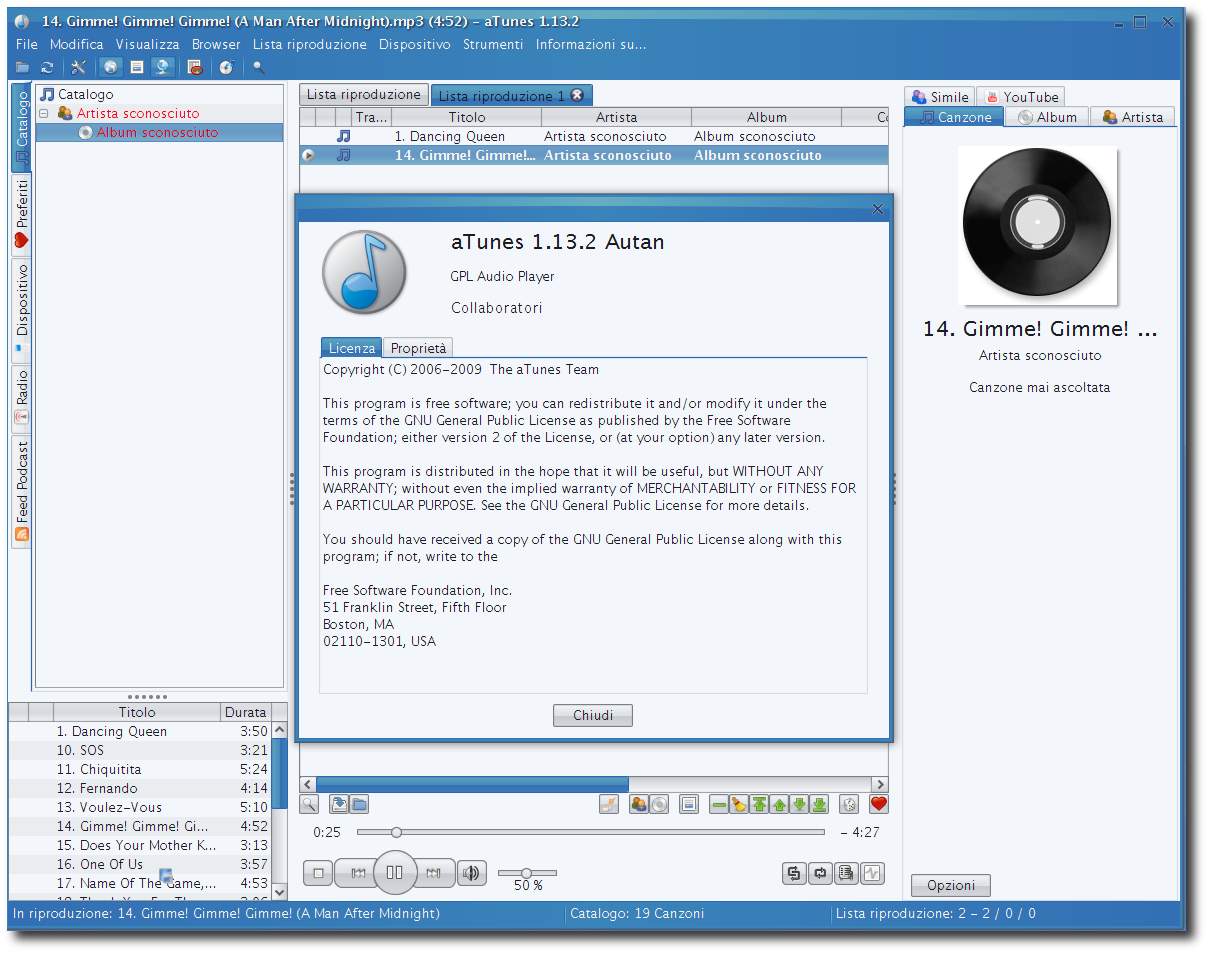1209x954 pixels.
Task: Collapse the Artista sconosciuto tree node
Action: coord(44,114)
